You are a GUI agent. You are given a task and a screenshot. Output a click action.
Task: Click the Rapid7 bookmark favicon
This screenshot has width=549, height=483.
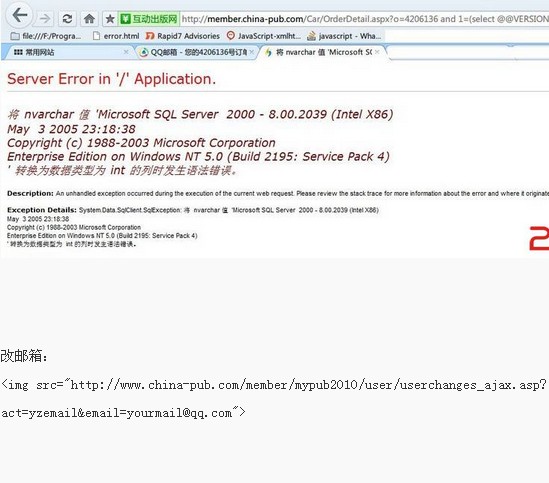pos(150,36)
